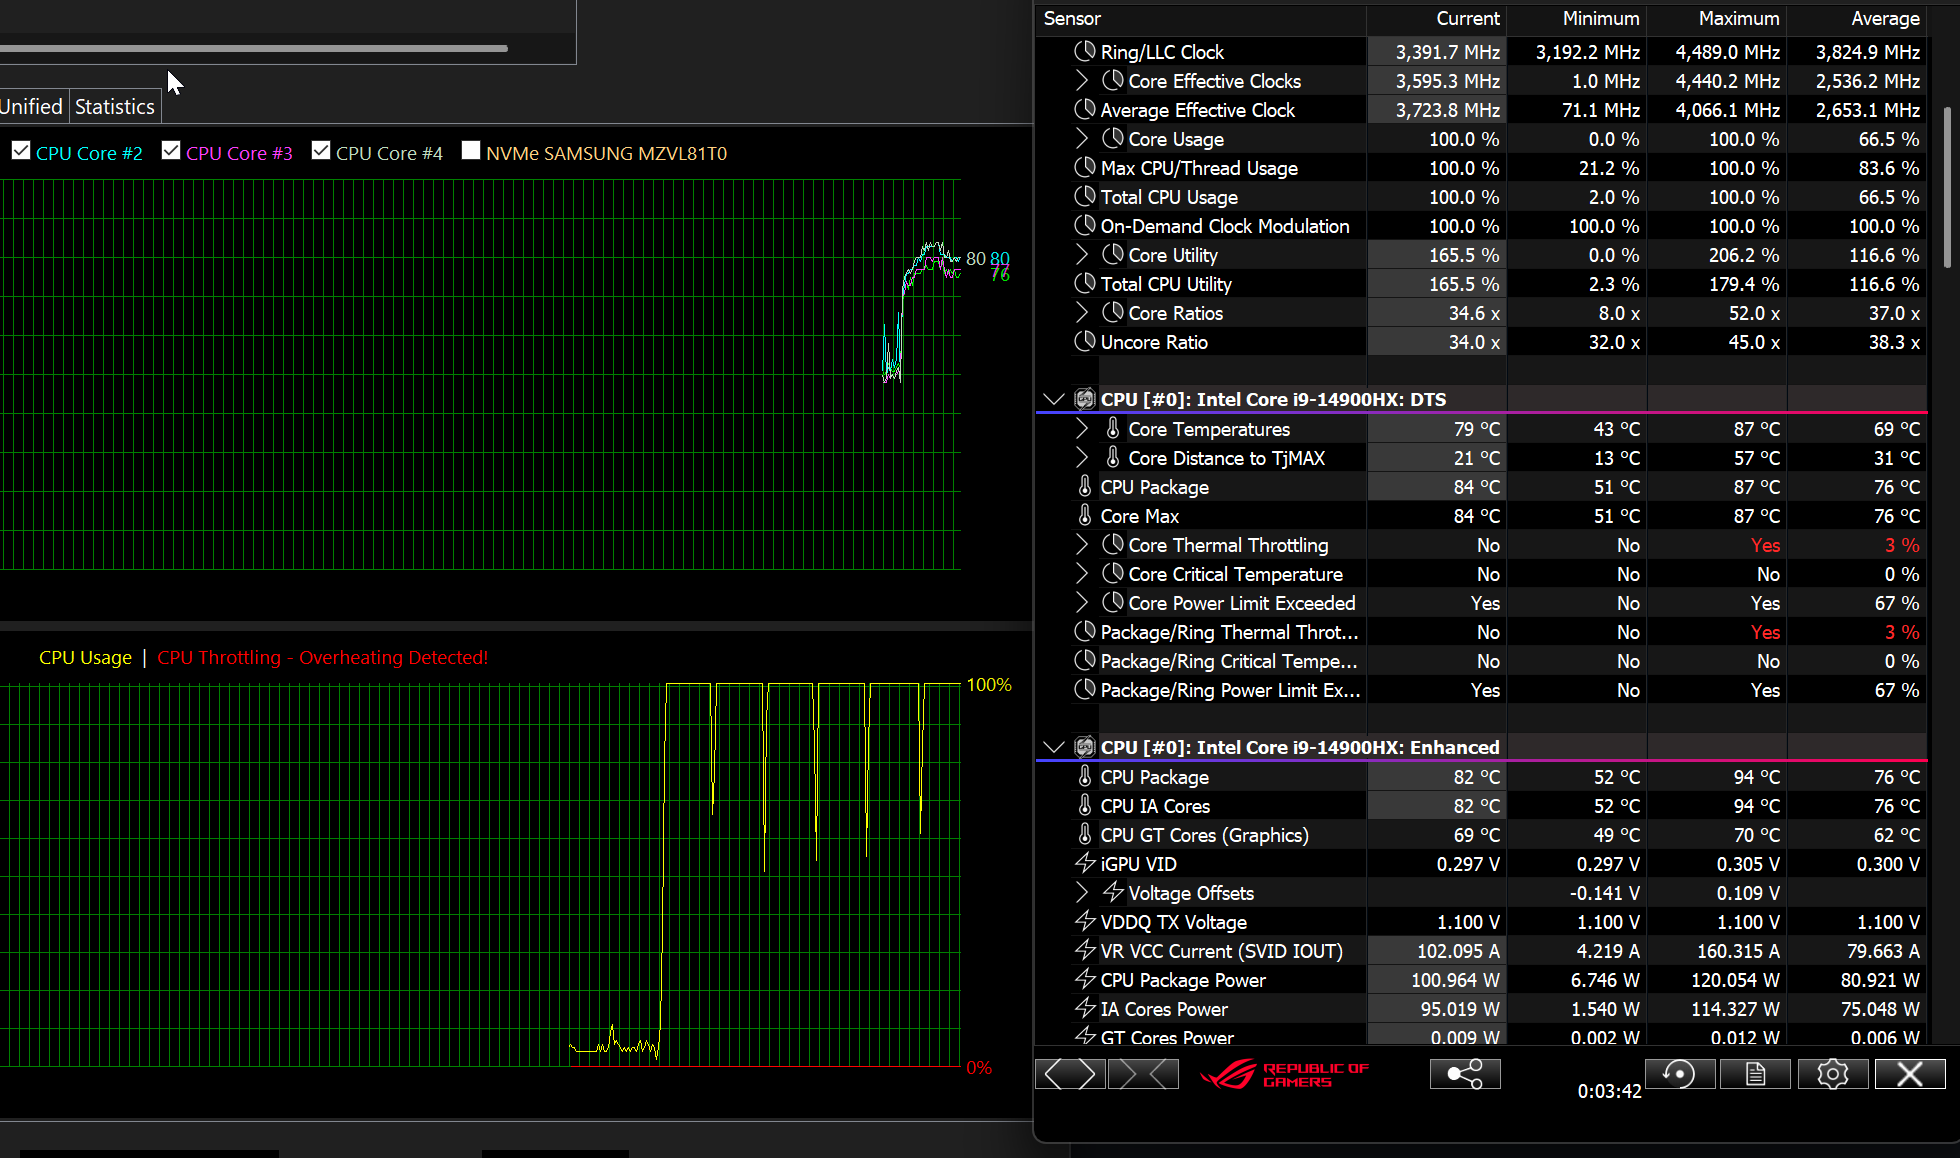Viewport: 1960px width, 1158px height.
Task: Click the 0:03:42 elapsed time display
Action: point(1609,1091)
